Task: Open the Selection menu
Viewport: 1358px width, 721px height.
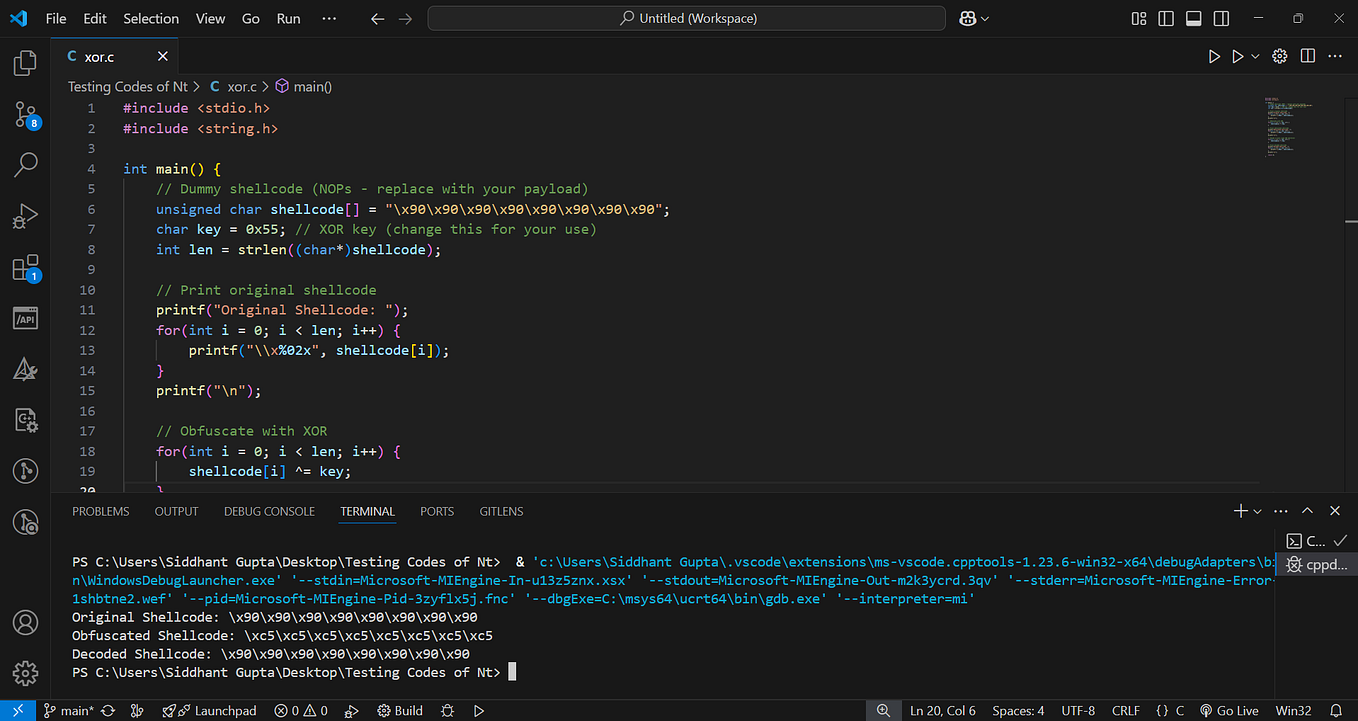Action: pos(151,18)
